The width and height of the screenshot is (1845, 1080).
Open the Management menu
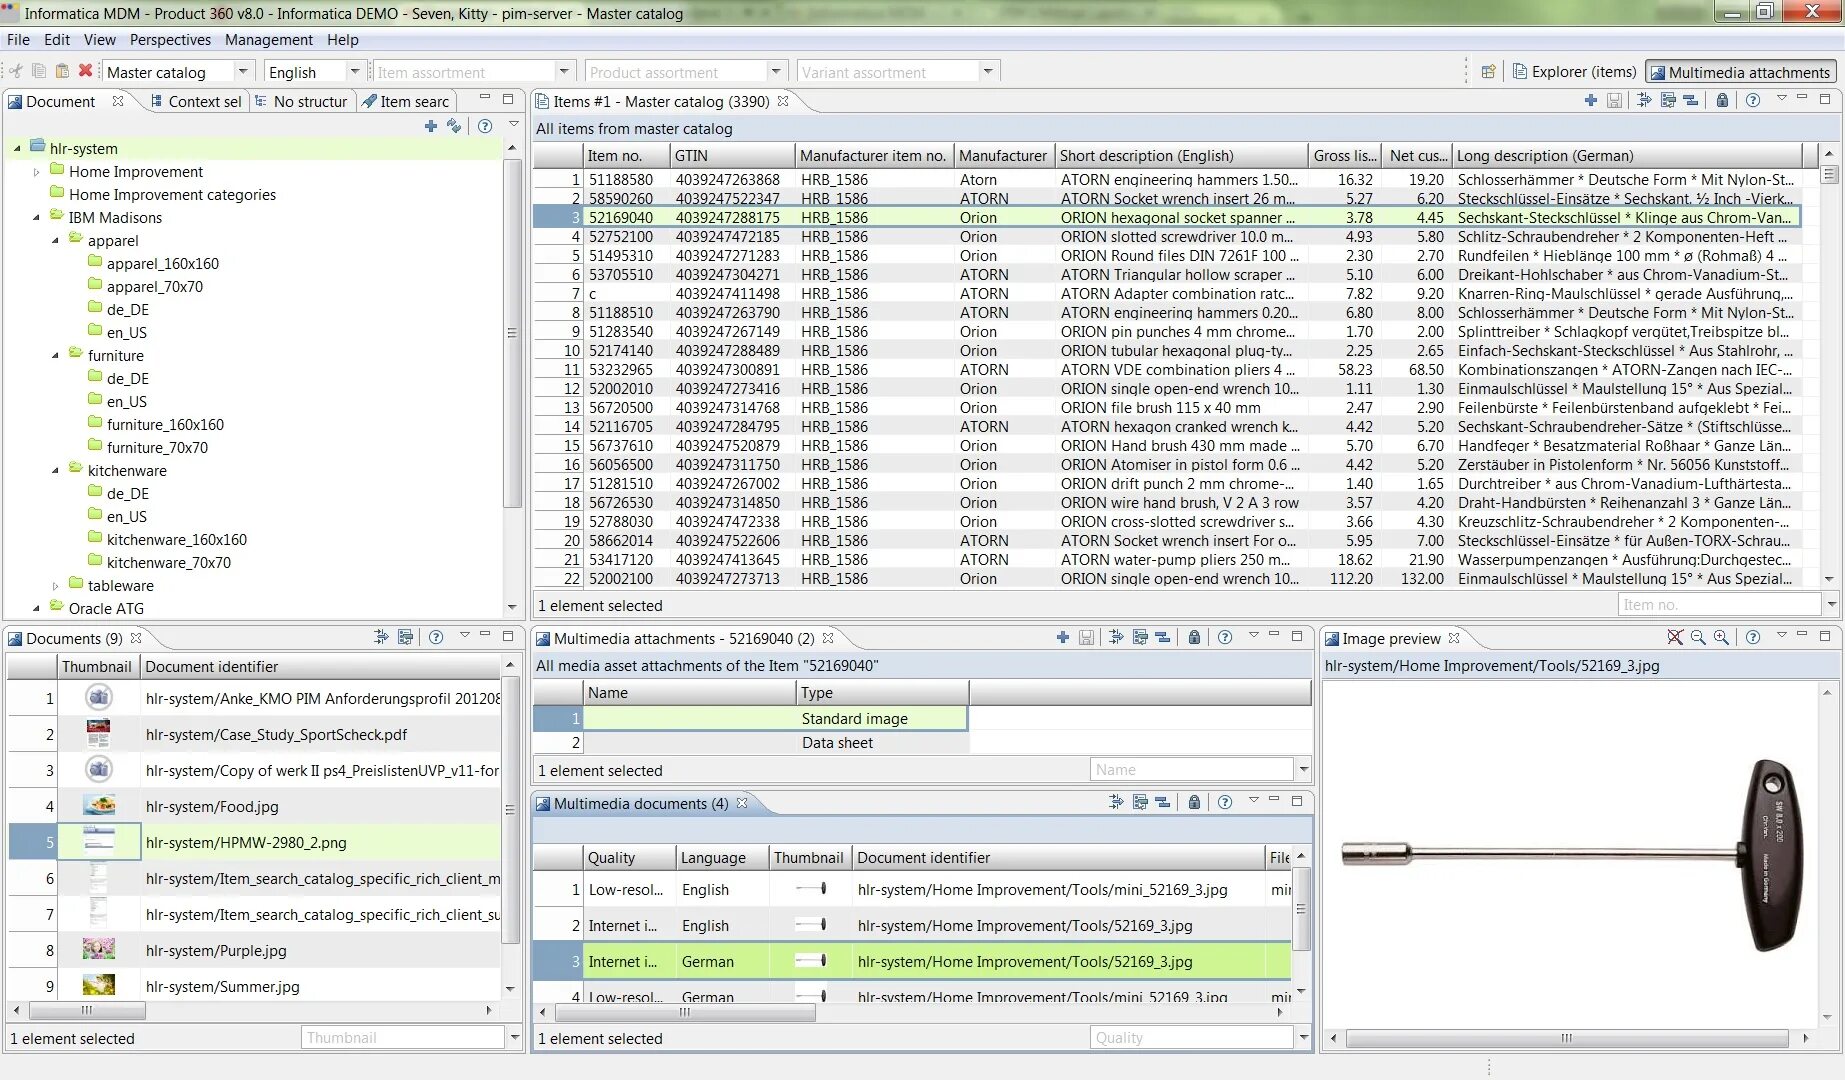point(268,39)
